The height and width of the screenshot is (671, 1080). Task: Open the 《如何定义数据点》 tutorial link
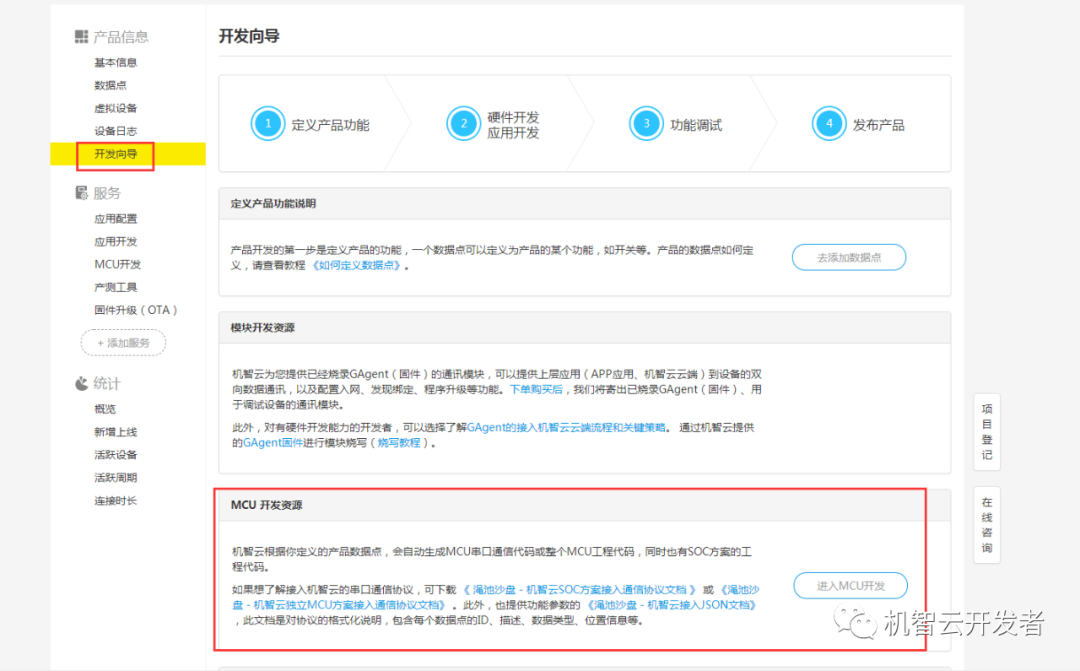(x=356, y=265)
